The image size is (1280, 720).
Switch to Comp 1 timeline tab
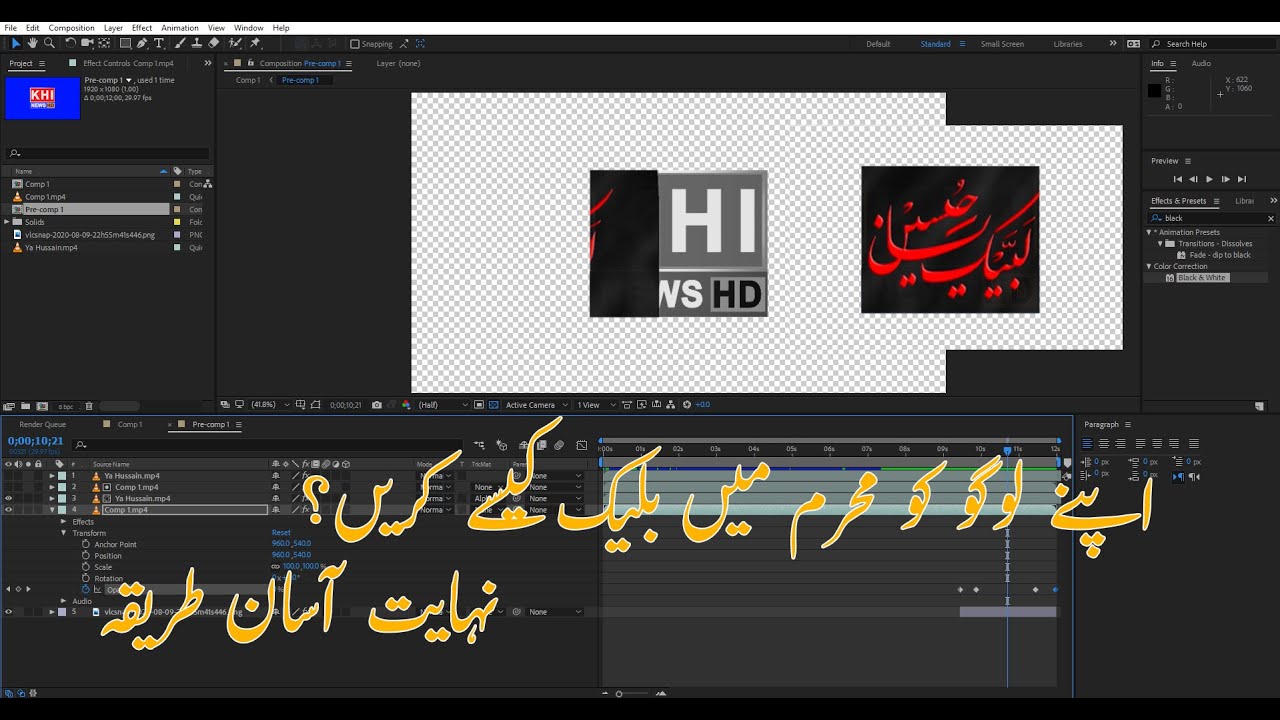click(x=130, y=424)
